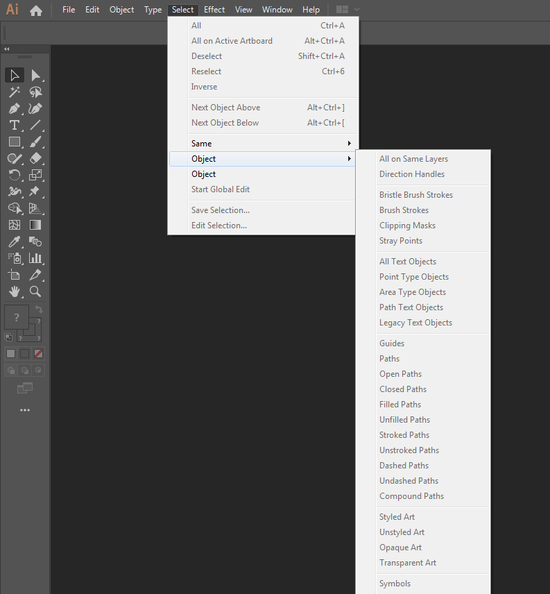Open the Help menu
This screenshot has width=550, height=594.
tap(311, 9)
